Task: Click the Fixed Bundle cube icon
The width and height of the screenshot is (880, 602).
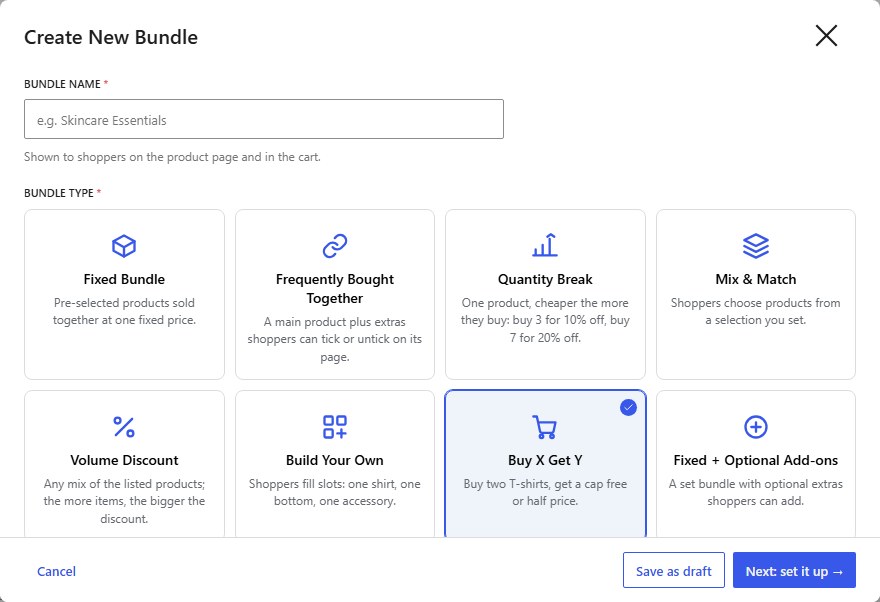Action: [124, 246]
